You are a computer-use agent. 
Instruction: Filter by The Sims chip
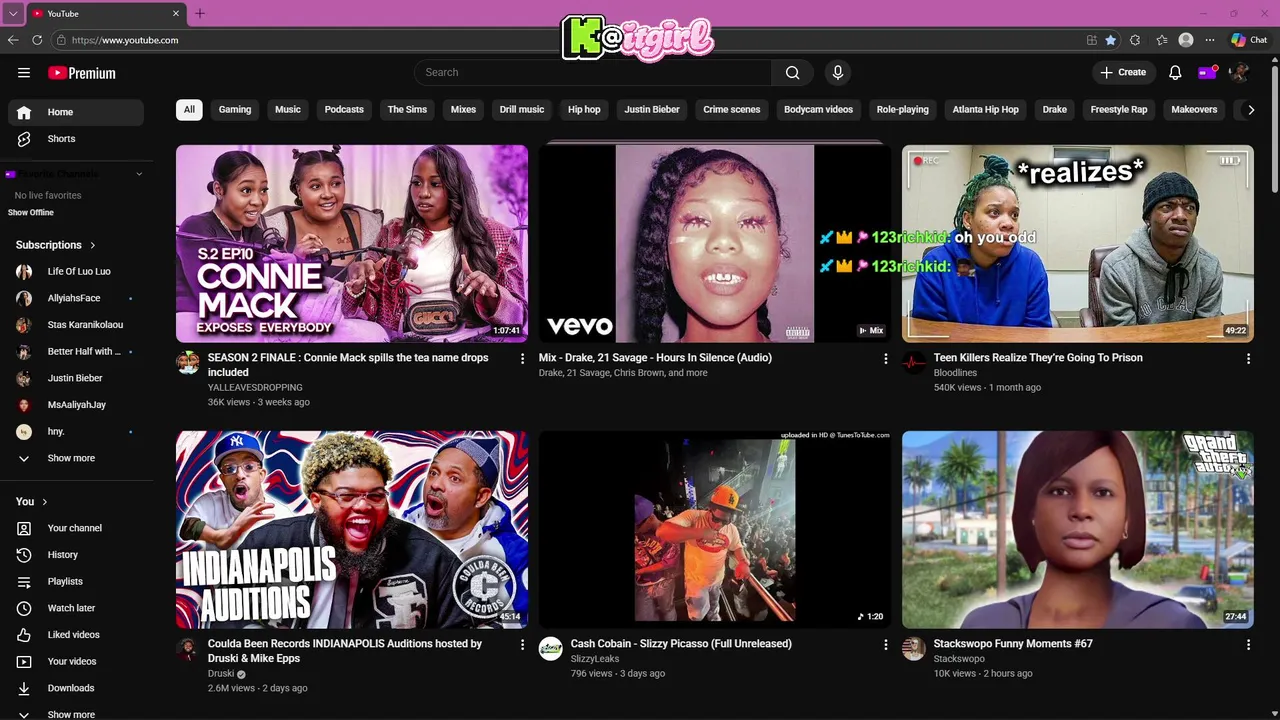pos(407,109)
